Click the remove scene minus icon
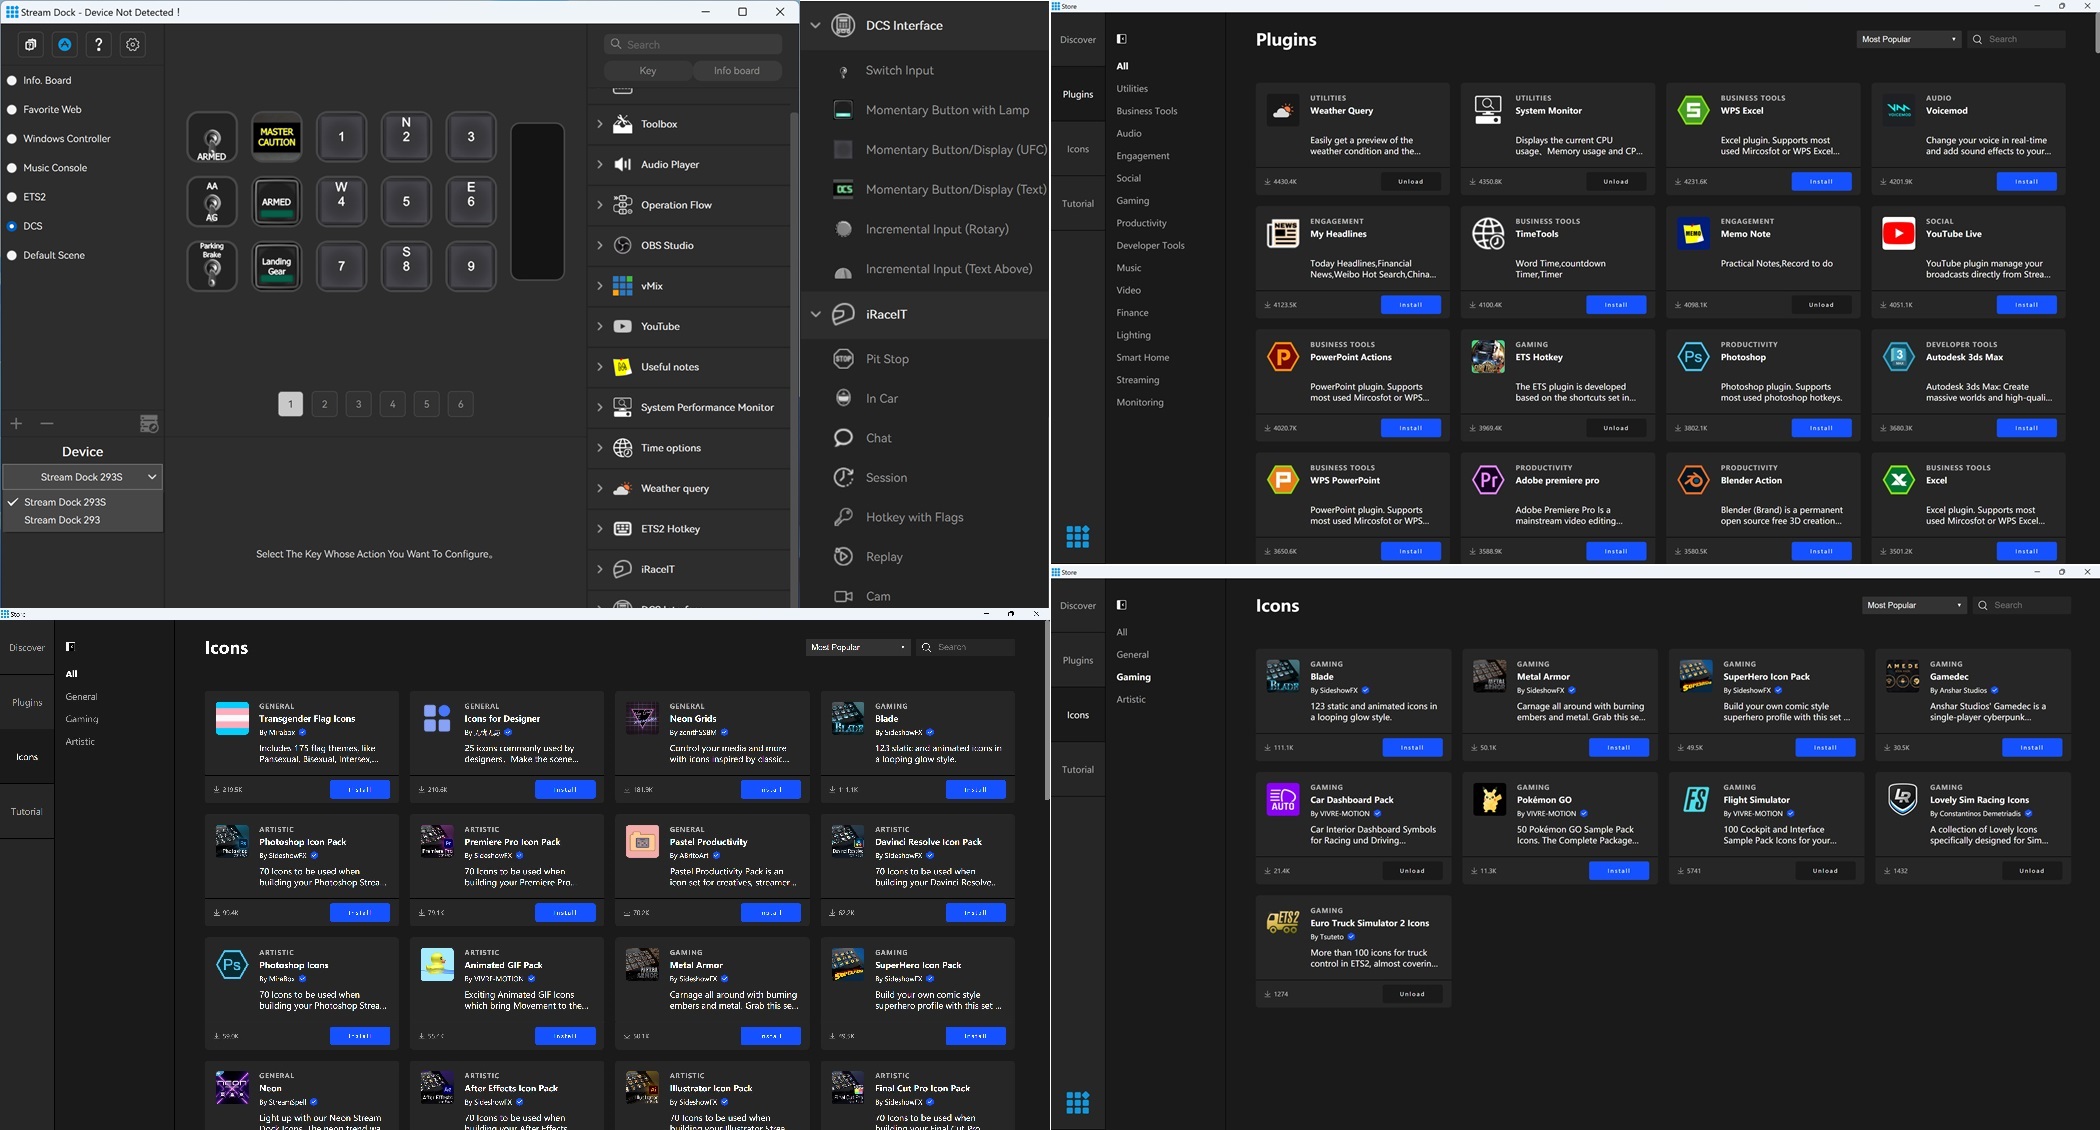Viewport: 2100px width, 1130px height. click(47, 424)
